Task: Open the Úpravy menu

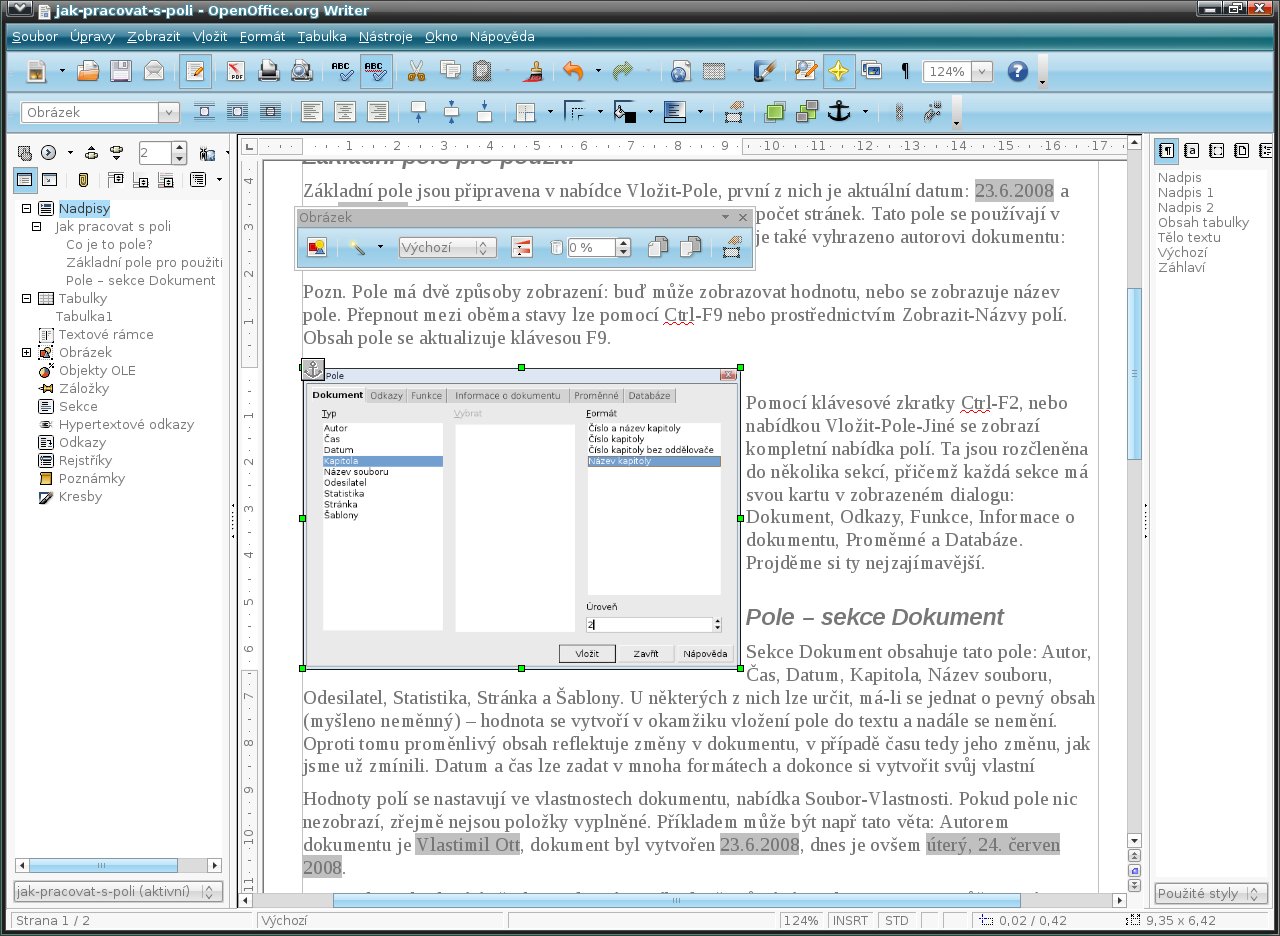Action: click(92, 37)
